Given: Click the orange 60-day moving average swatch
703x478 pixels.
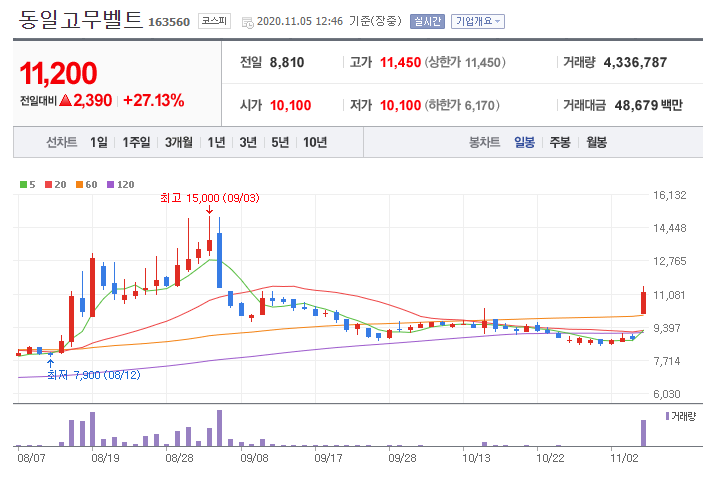Looking at the screenshot, I should click(79, 184).
